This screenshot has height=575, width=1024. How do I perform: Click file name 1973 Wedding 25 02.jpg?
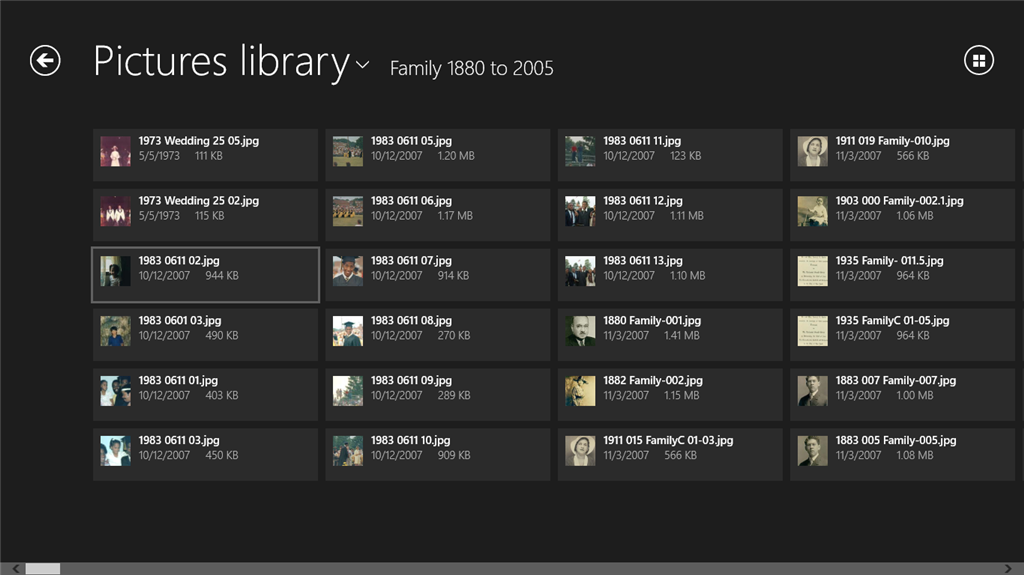pos(199,201)
